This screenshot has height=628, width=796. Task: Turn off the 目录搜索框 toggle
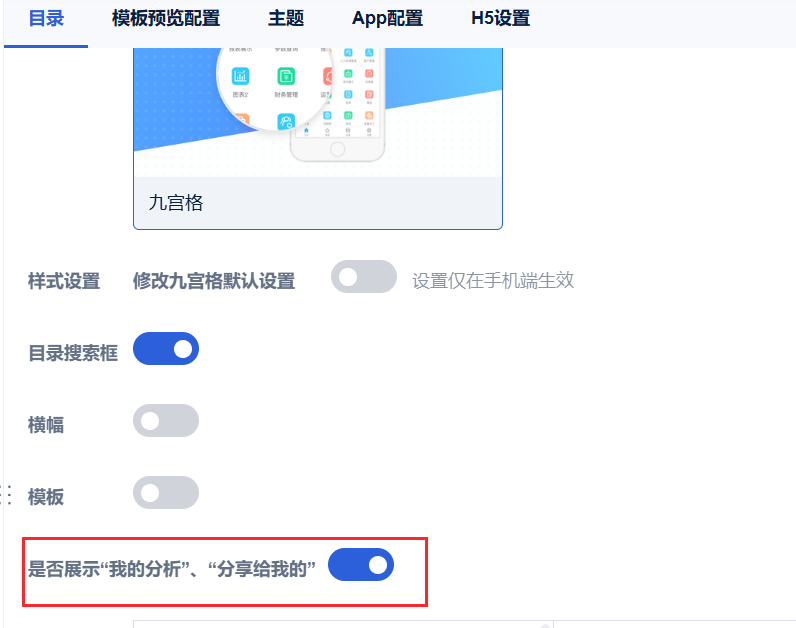(166, 349)
